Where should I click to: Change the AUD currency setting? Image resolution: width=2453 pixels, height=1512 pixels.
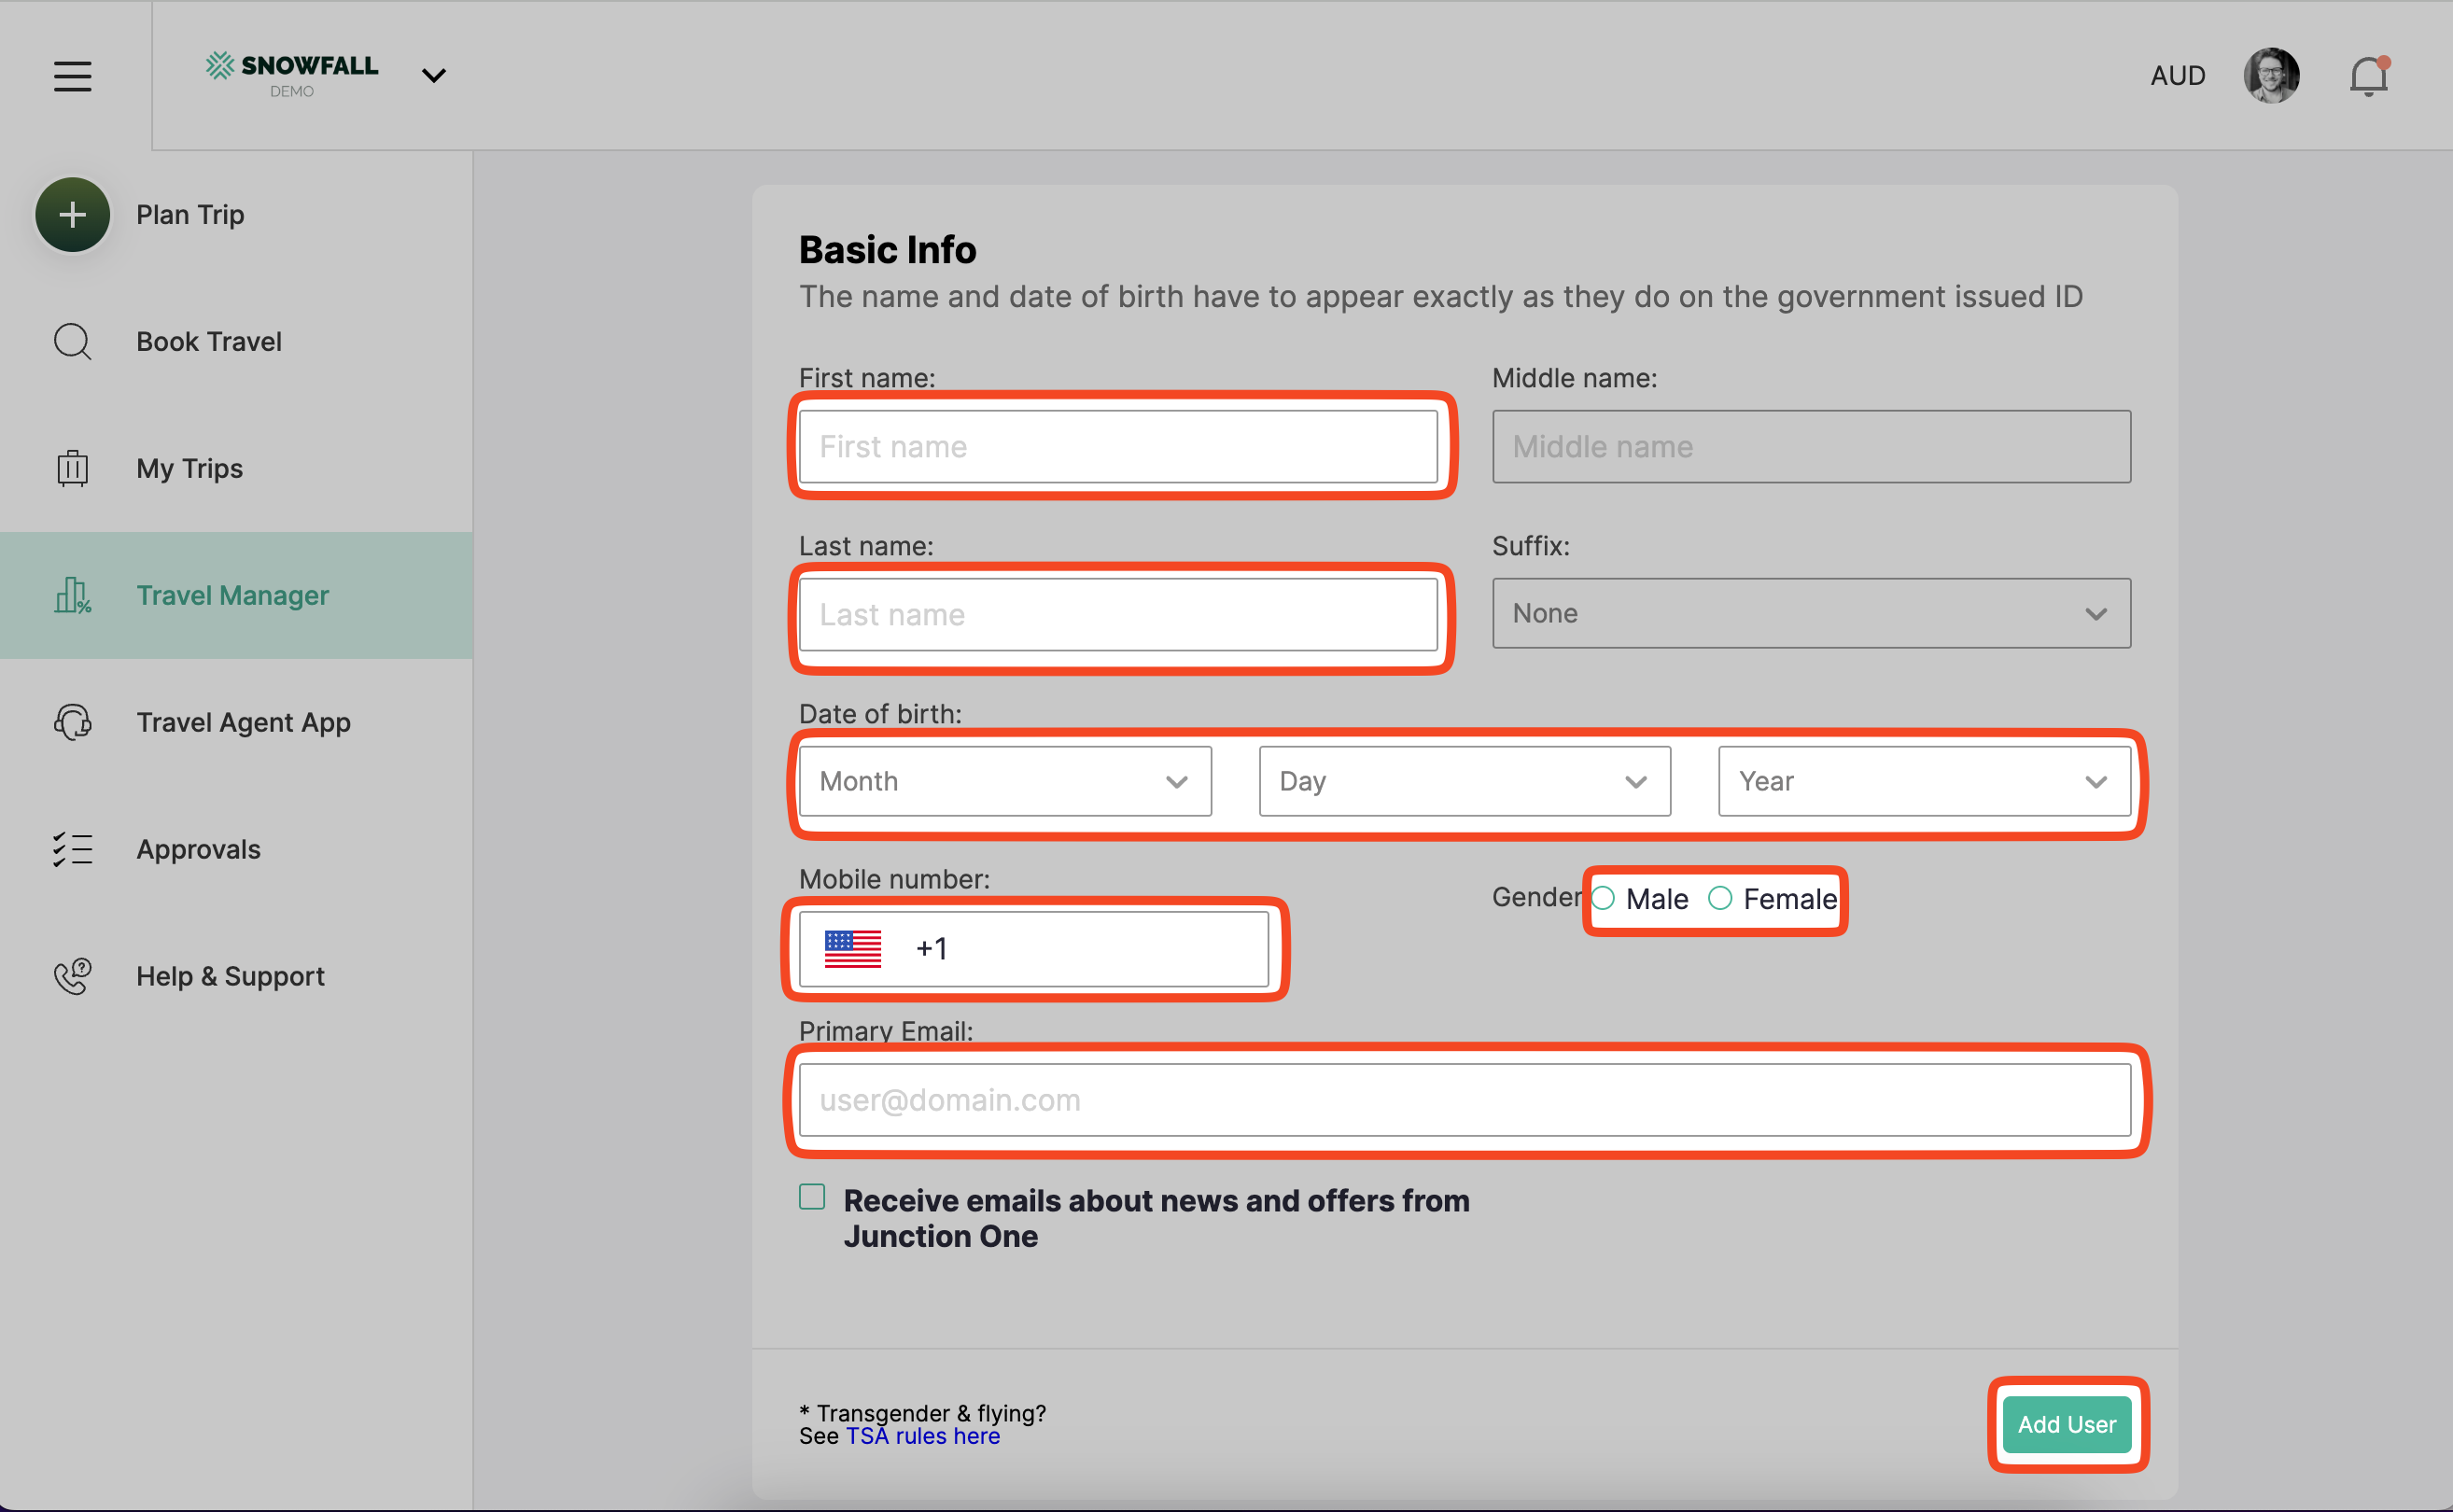pos(2178,76)
